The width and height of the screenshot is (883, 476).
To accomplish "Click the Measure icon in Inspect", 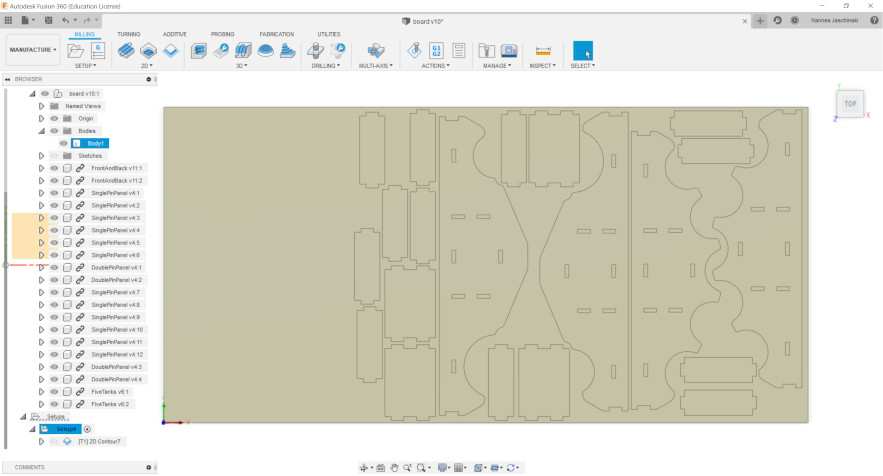I will pos(543,51).
